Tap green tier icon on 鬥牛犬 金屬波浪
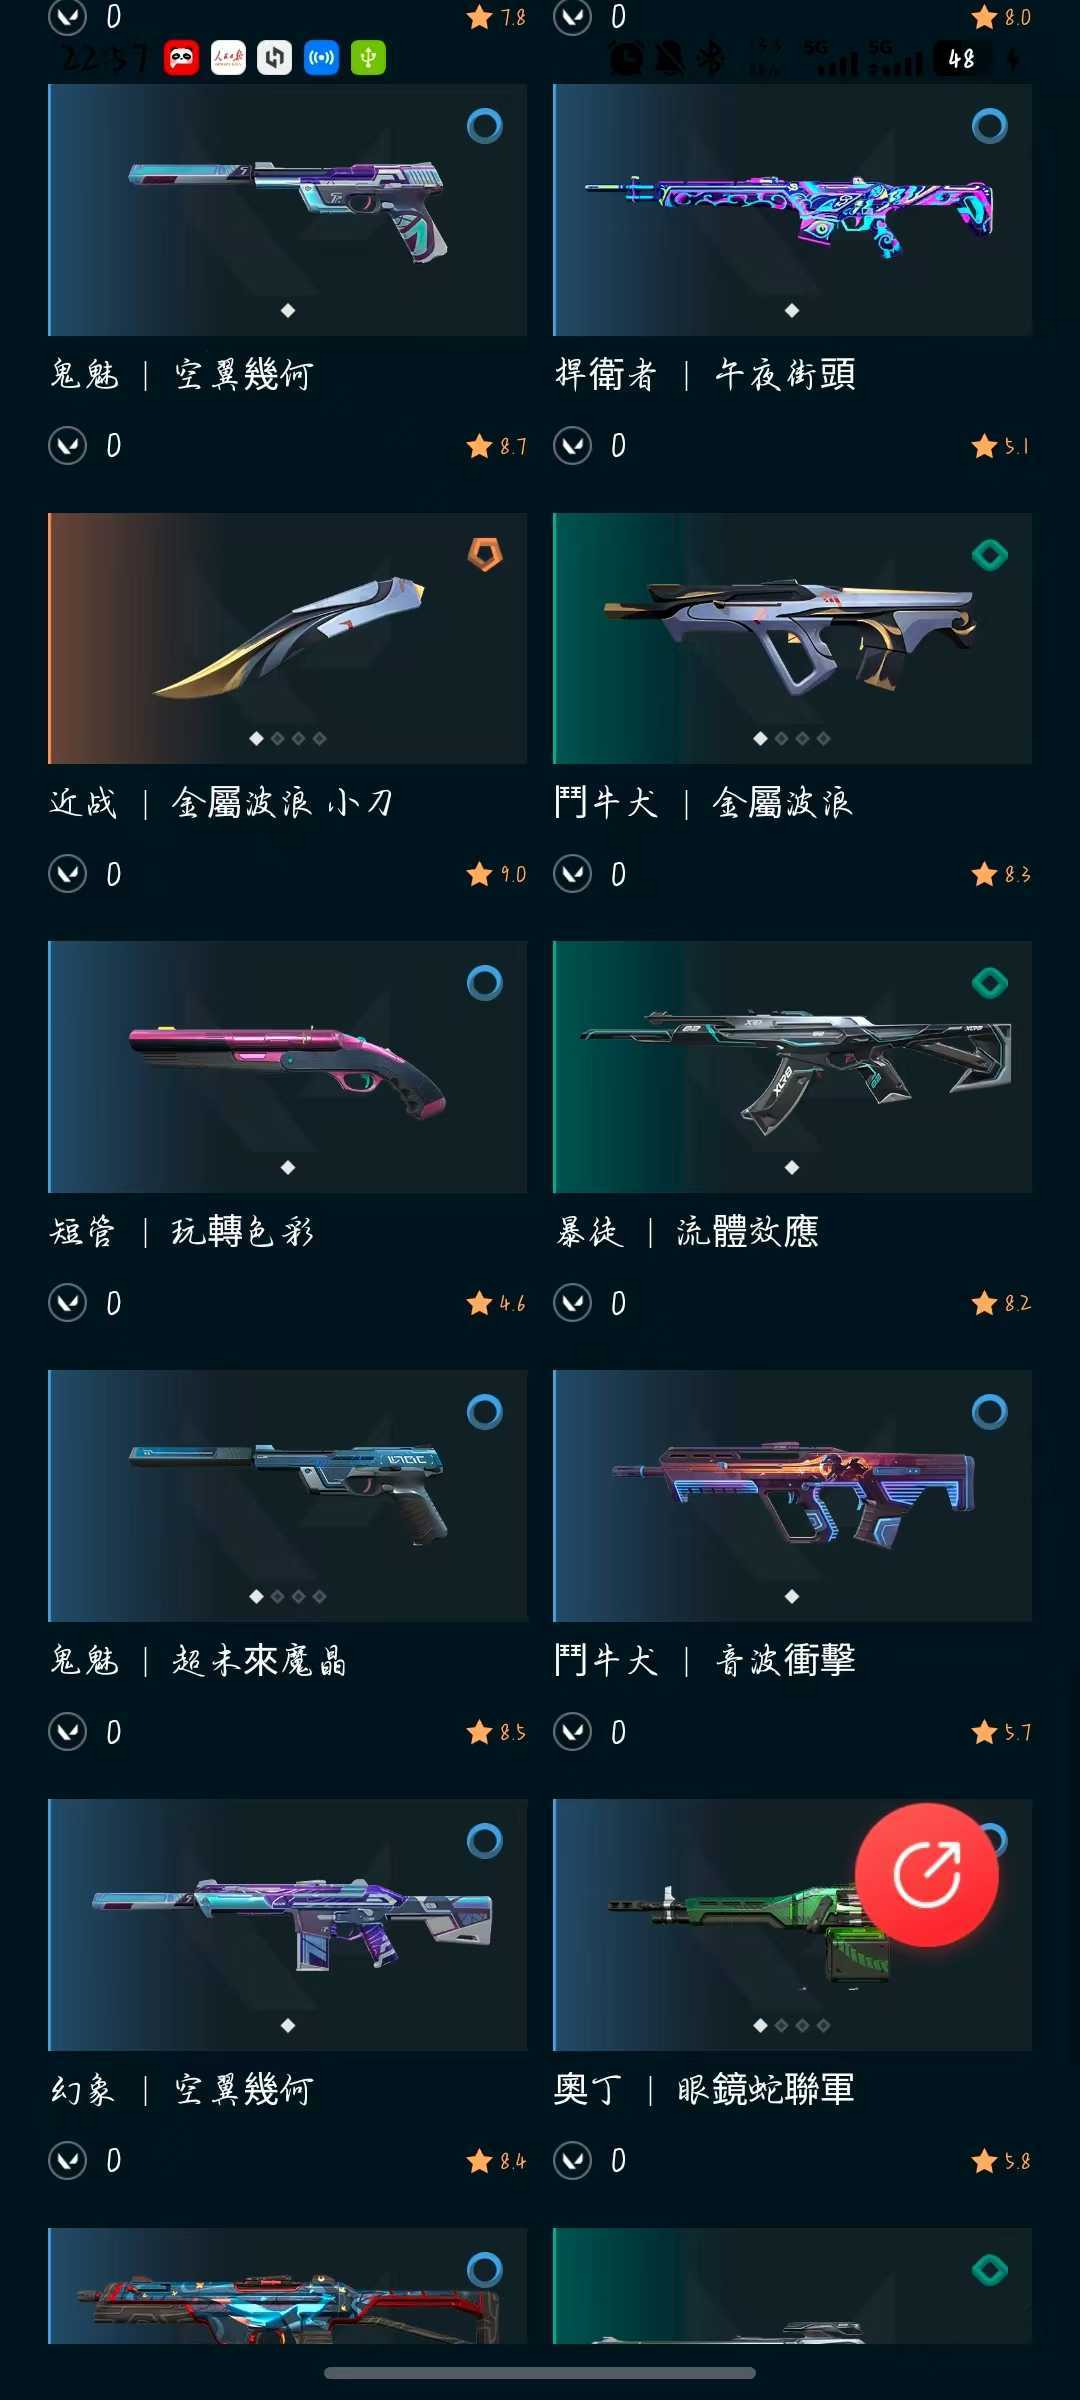The image size is (1080, 2400). click(x=990, y=554)
